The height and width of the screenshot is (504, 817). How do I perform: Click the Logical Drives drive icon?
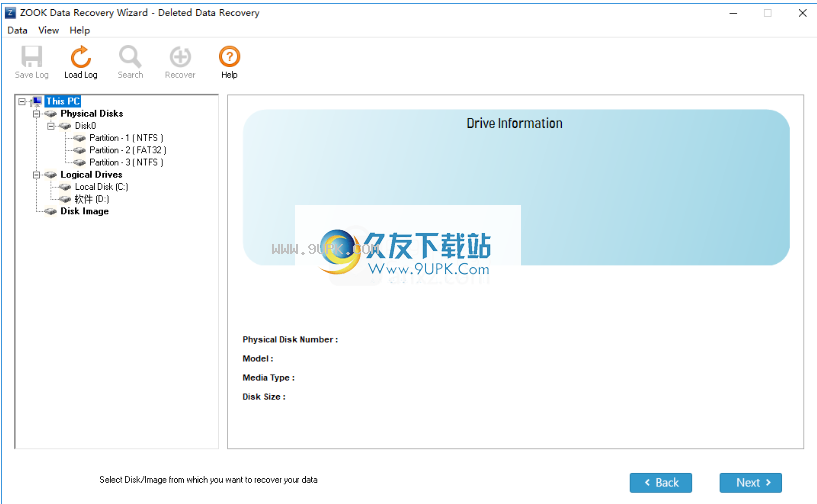51,175
